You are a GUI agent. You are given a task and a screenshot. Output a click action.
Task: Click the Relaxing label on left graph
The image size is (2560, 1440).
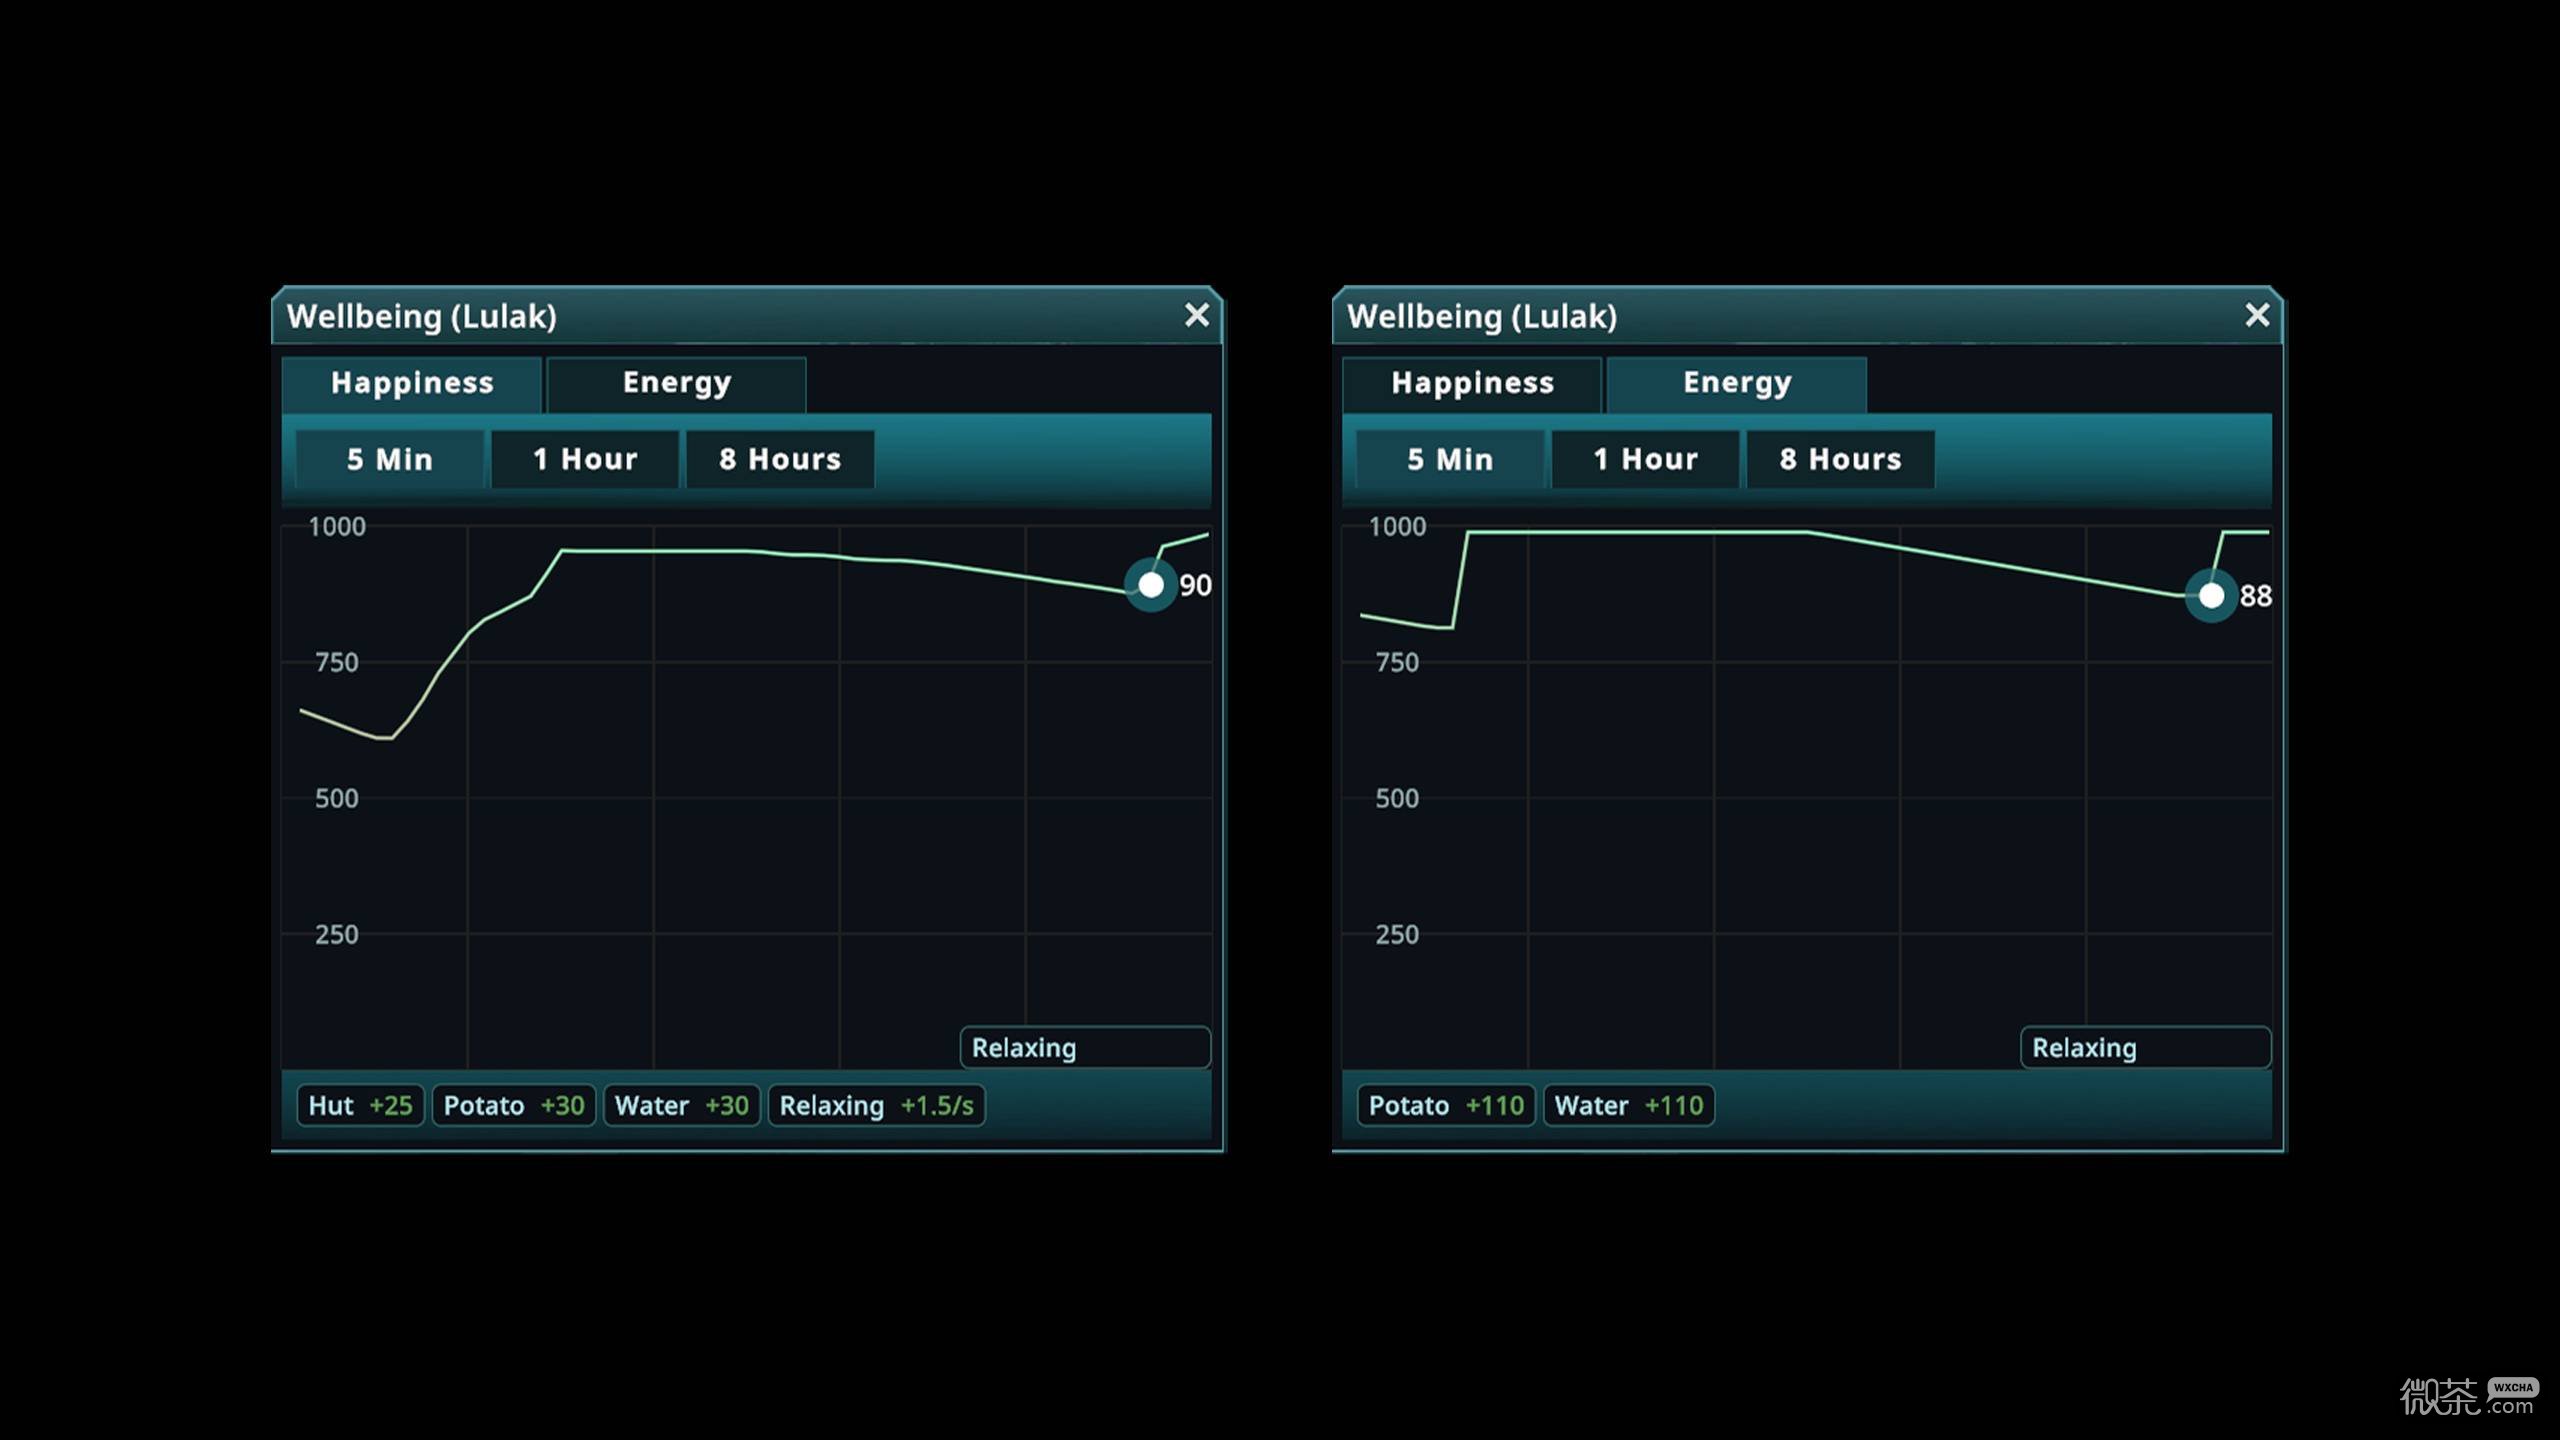1085,1047
